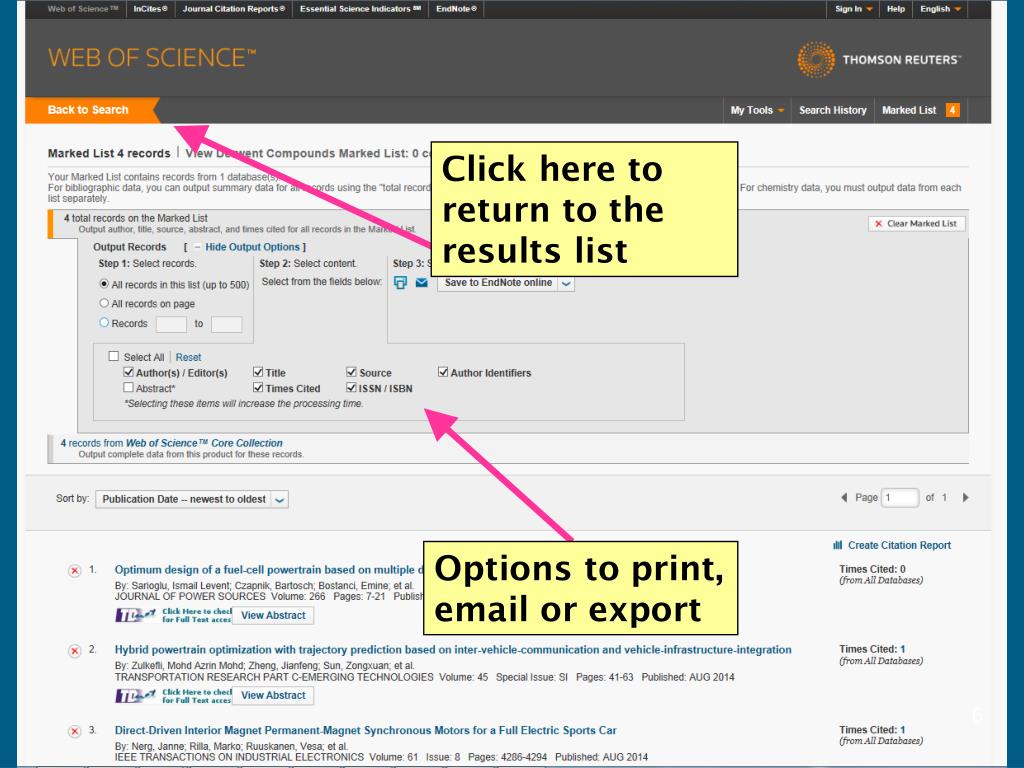Open Optimum design of a fuel-cell title
This screenshot has height=768, width=1024.
pyautogui.click(x=268, y=569)
